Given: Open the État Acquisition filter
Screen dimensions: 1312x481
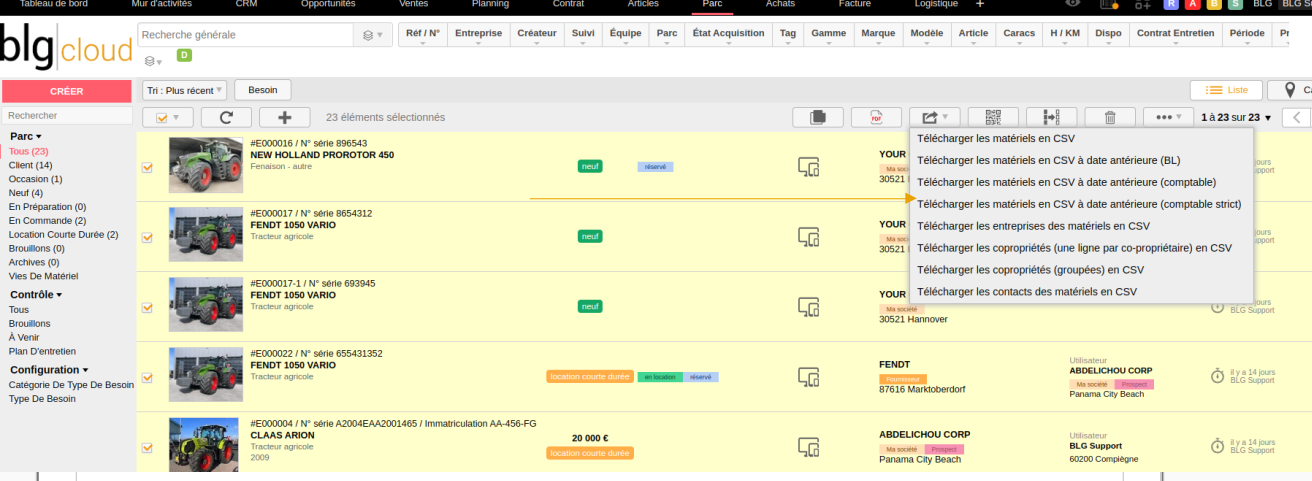Looking at the screenshot, I should 728,33.
